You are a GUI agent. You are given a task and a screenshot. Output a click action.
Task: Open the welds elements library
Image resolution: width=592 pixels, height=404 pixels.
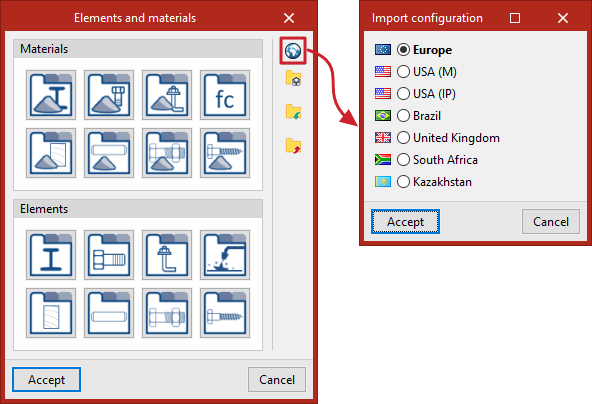[x=225, y=255]
